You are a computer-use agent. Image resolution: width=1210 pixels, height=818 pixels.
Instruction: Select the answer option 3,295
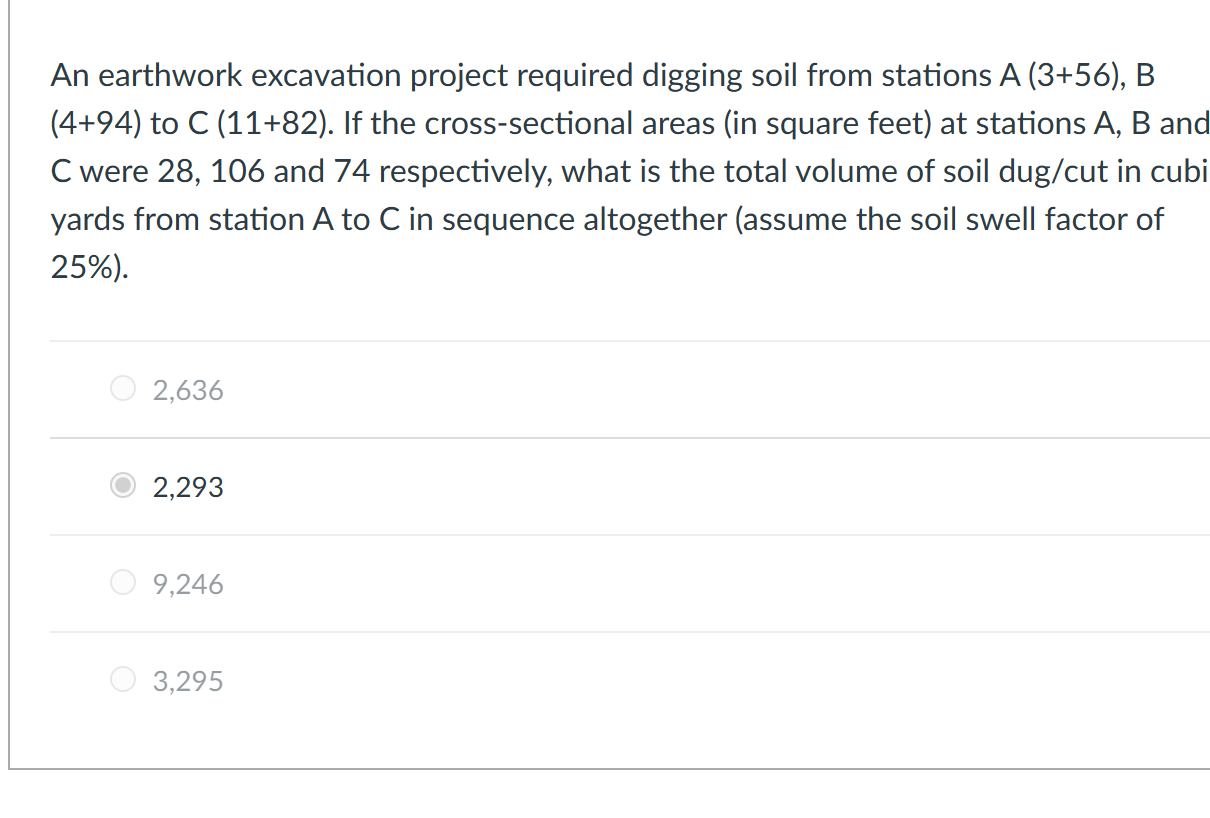(x=186, y=681)
